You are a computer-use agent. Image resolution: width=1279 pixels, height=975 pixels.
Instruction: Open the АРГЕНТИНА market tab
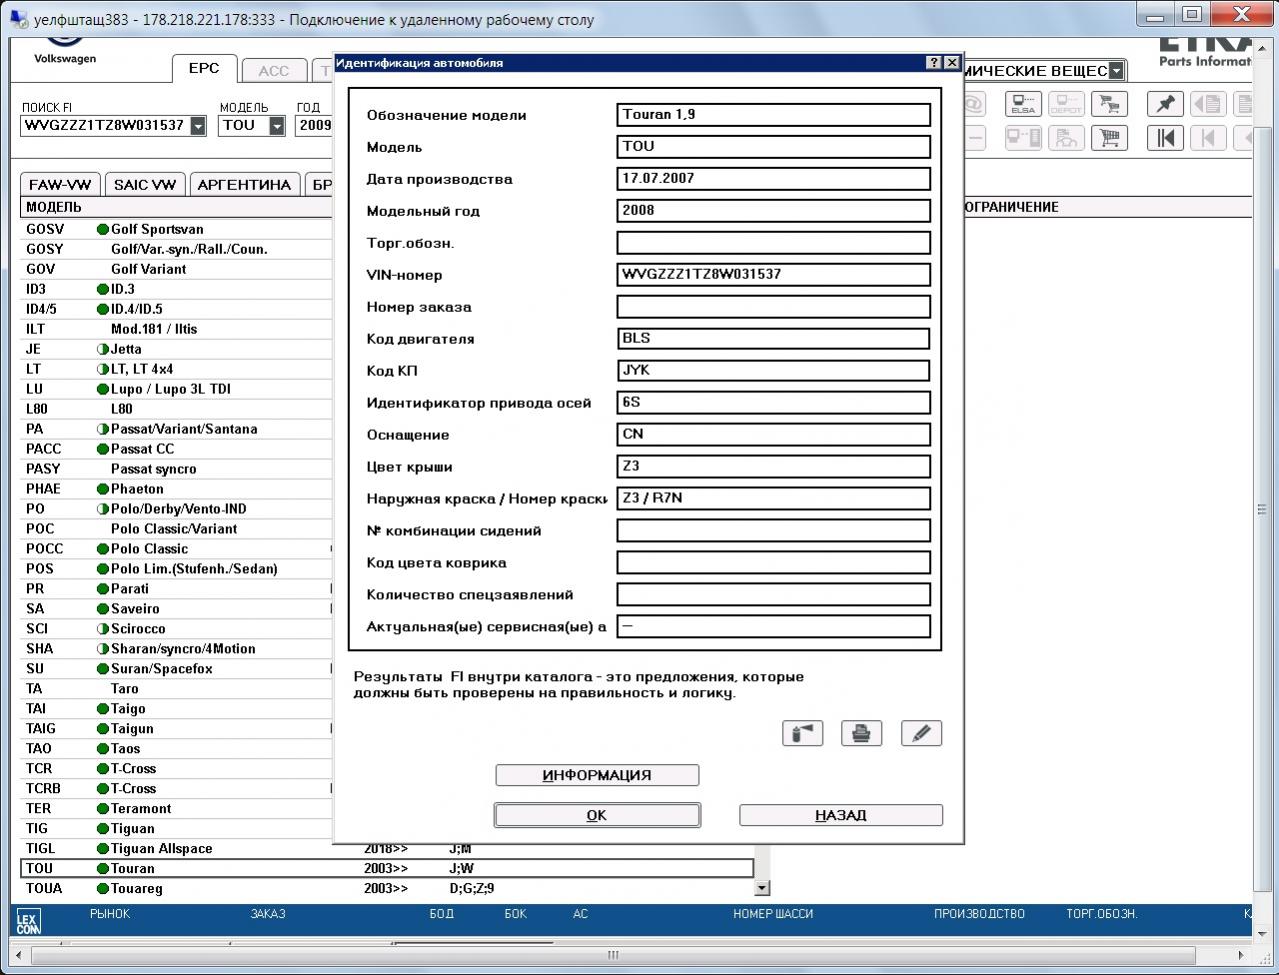pyautogui.click(x=245, y=185)
